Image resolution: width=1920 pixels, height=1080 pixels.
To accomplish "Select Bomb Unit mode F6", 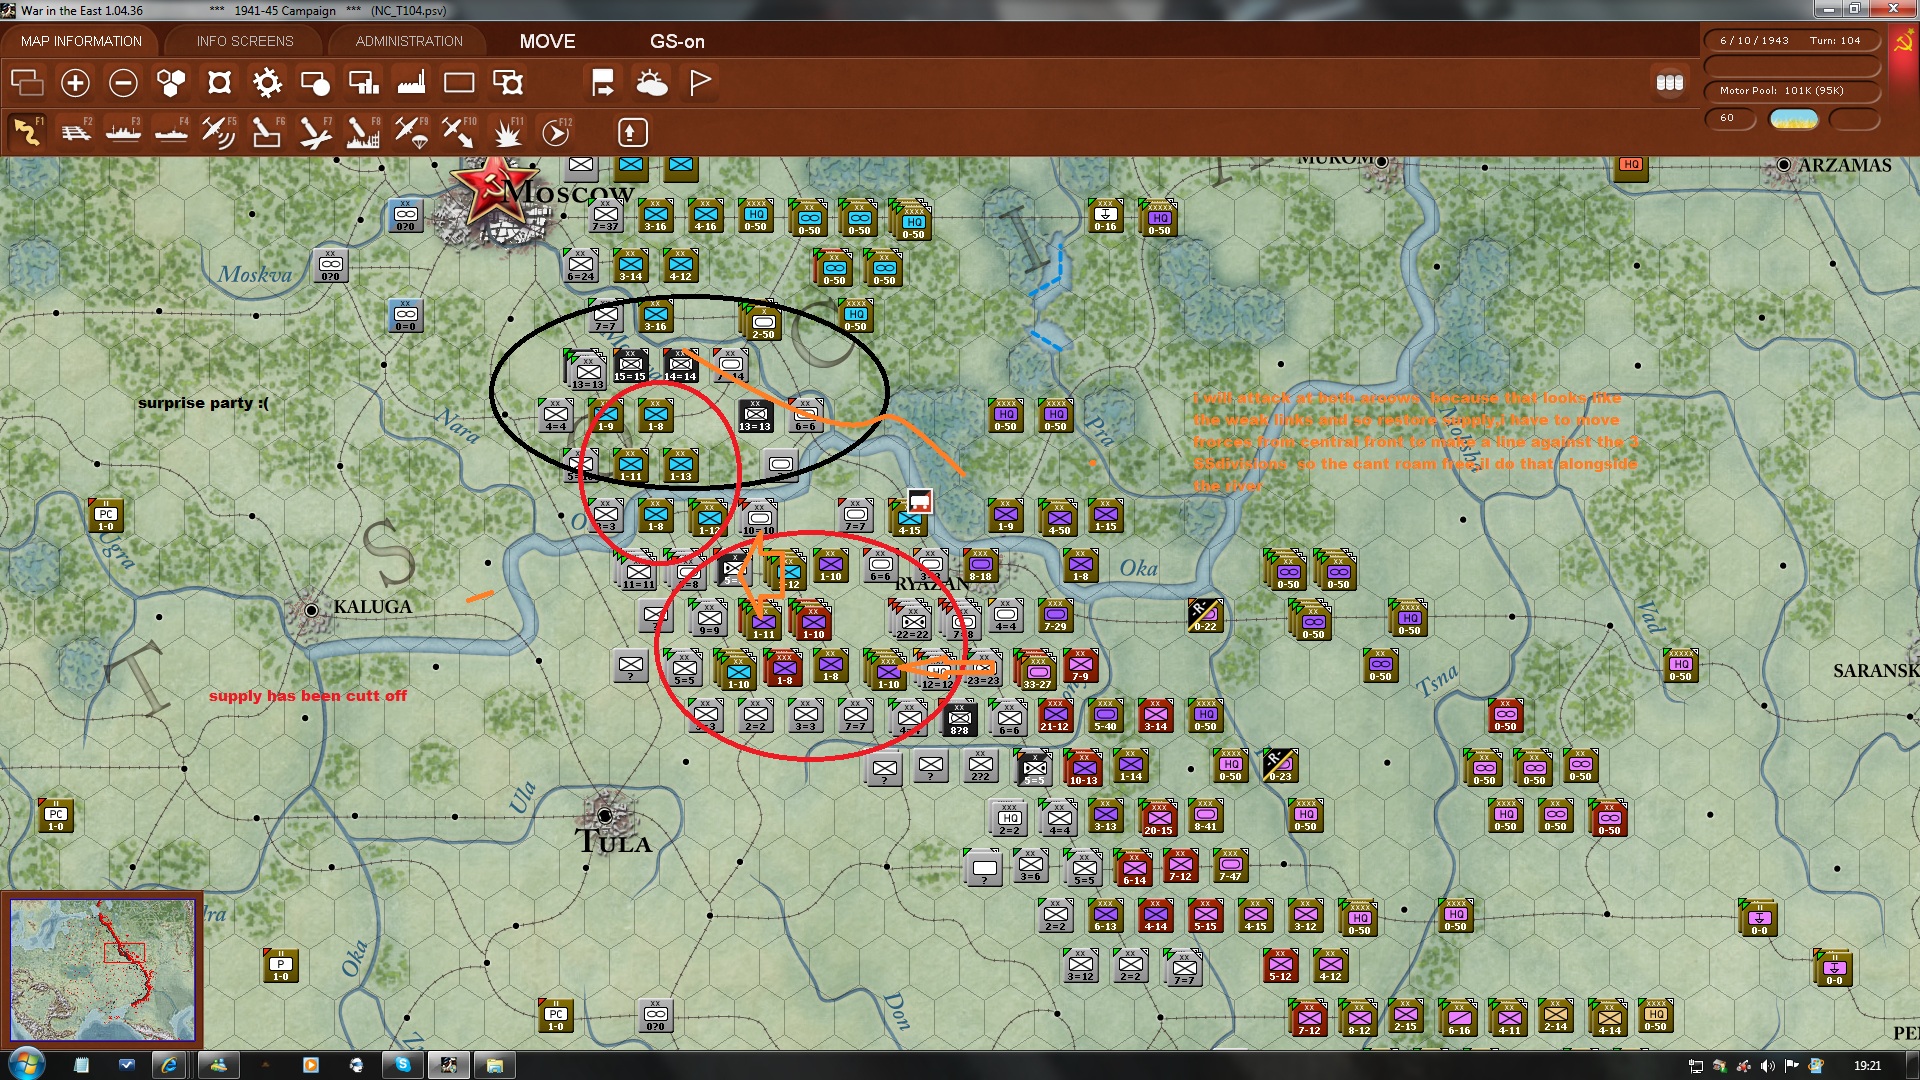I will click(267, 131).
